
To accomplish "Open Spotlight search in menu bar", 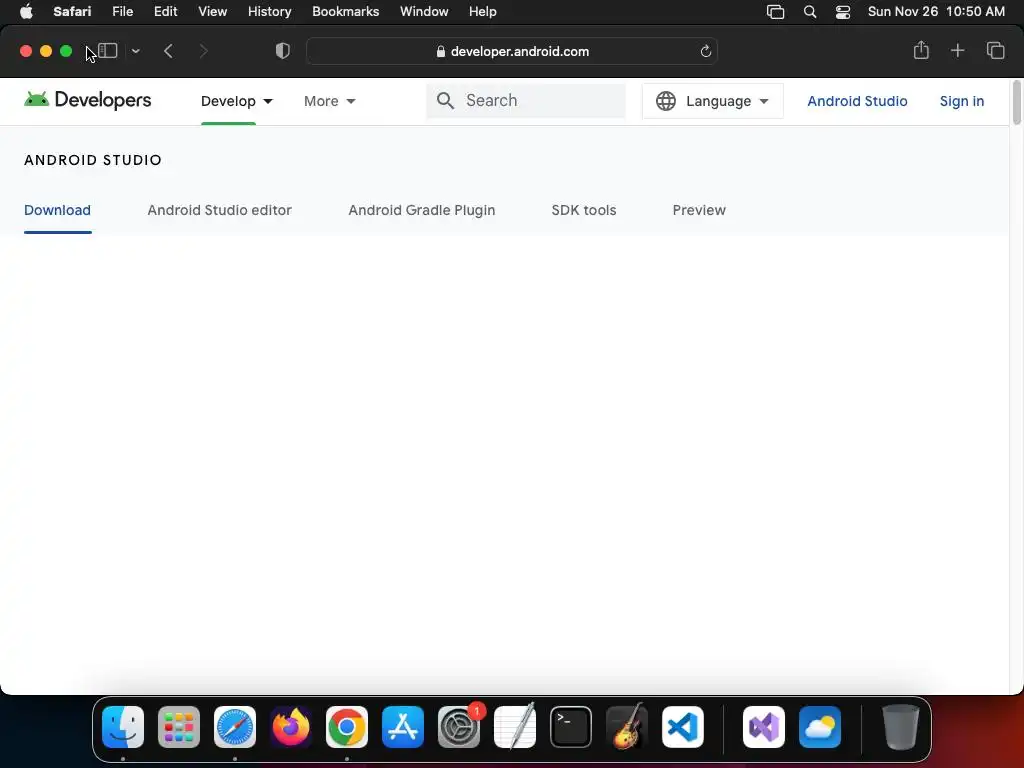I will (810, 12).
